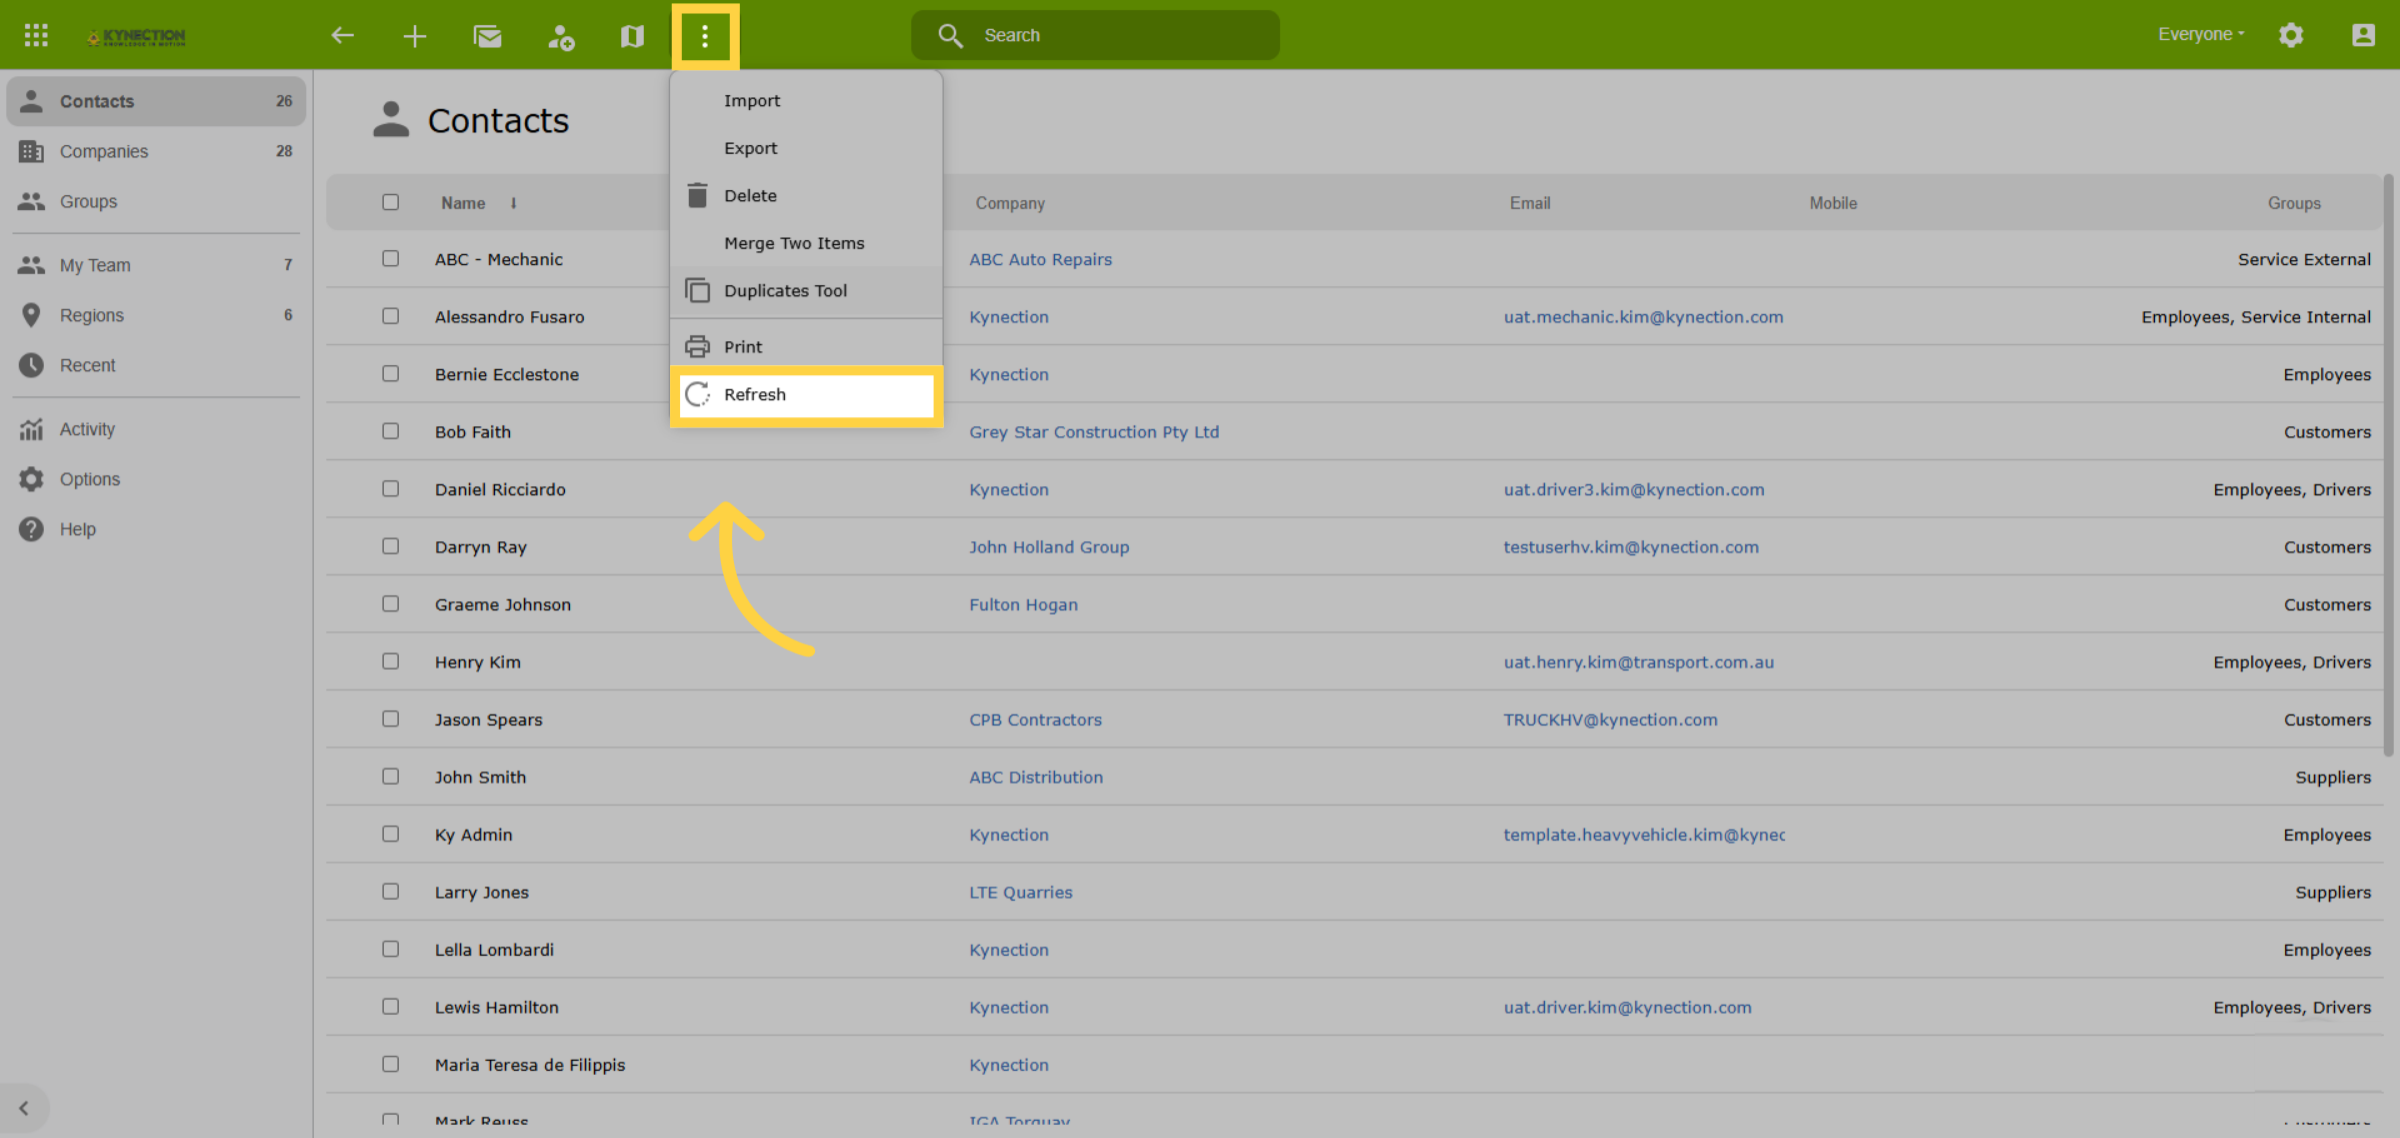Click the Print printer icon
Viewport: 2400px width, 1138px height.
click(697, 346)
